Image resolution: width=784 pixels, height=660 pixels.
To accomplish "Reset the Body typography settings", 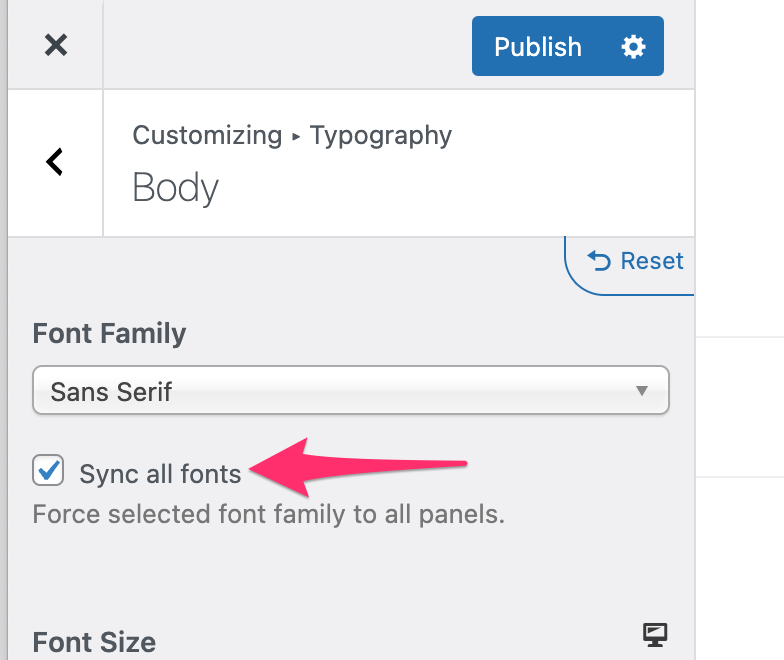I will (635, 260).
